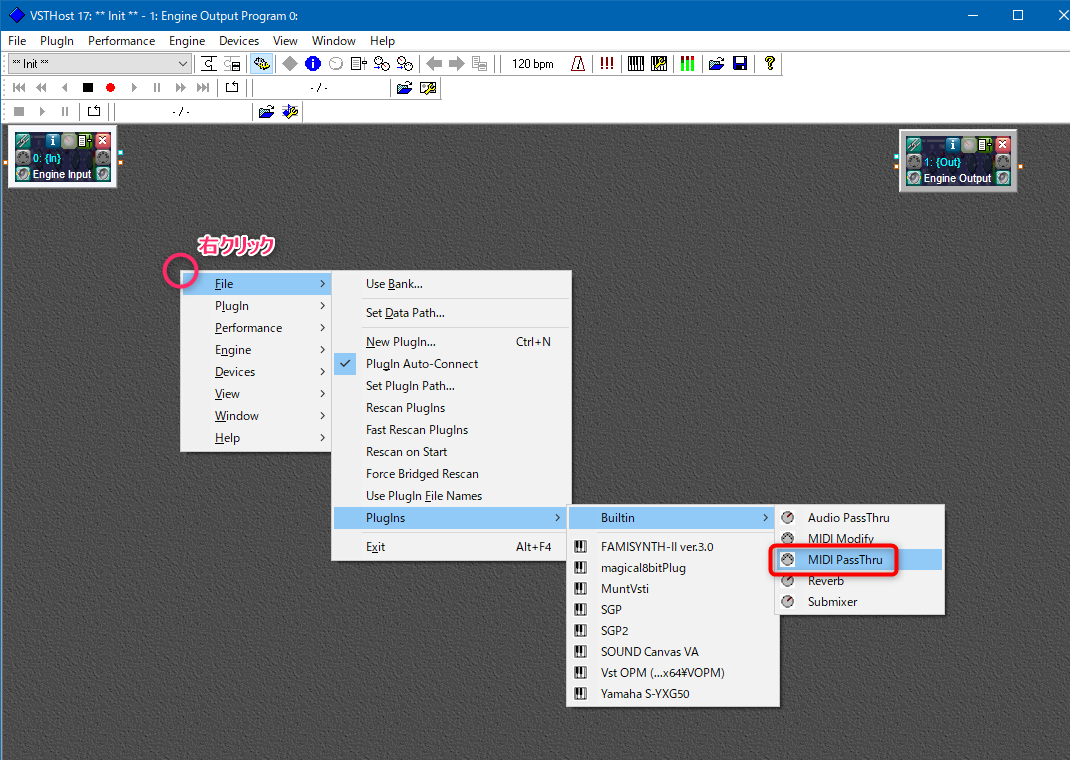Open the Performance menu in the menu bar

click(x=121, y=41)
